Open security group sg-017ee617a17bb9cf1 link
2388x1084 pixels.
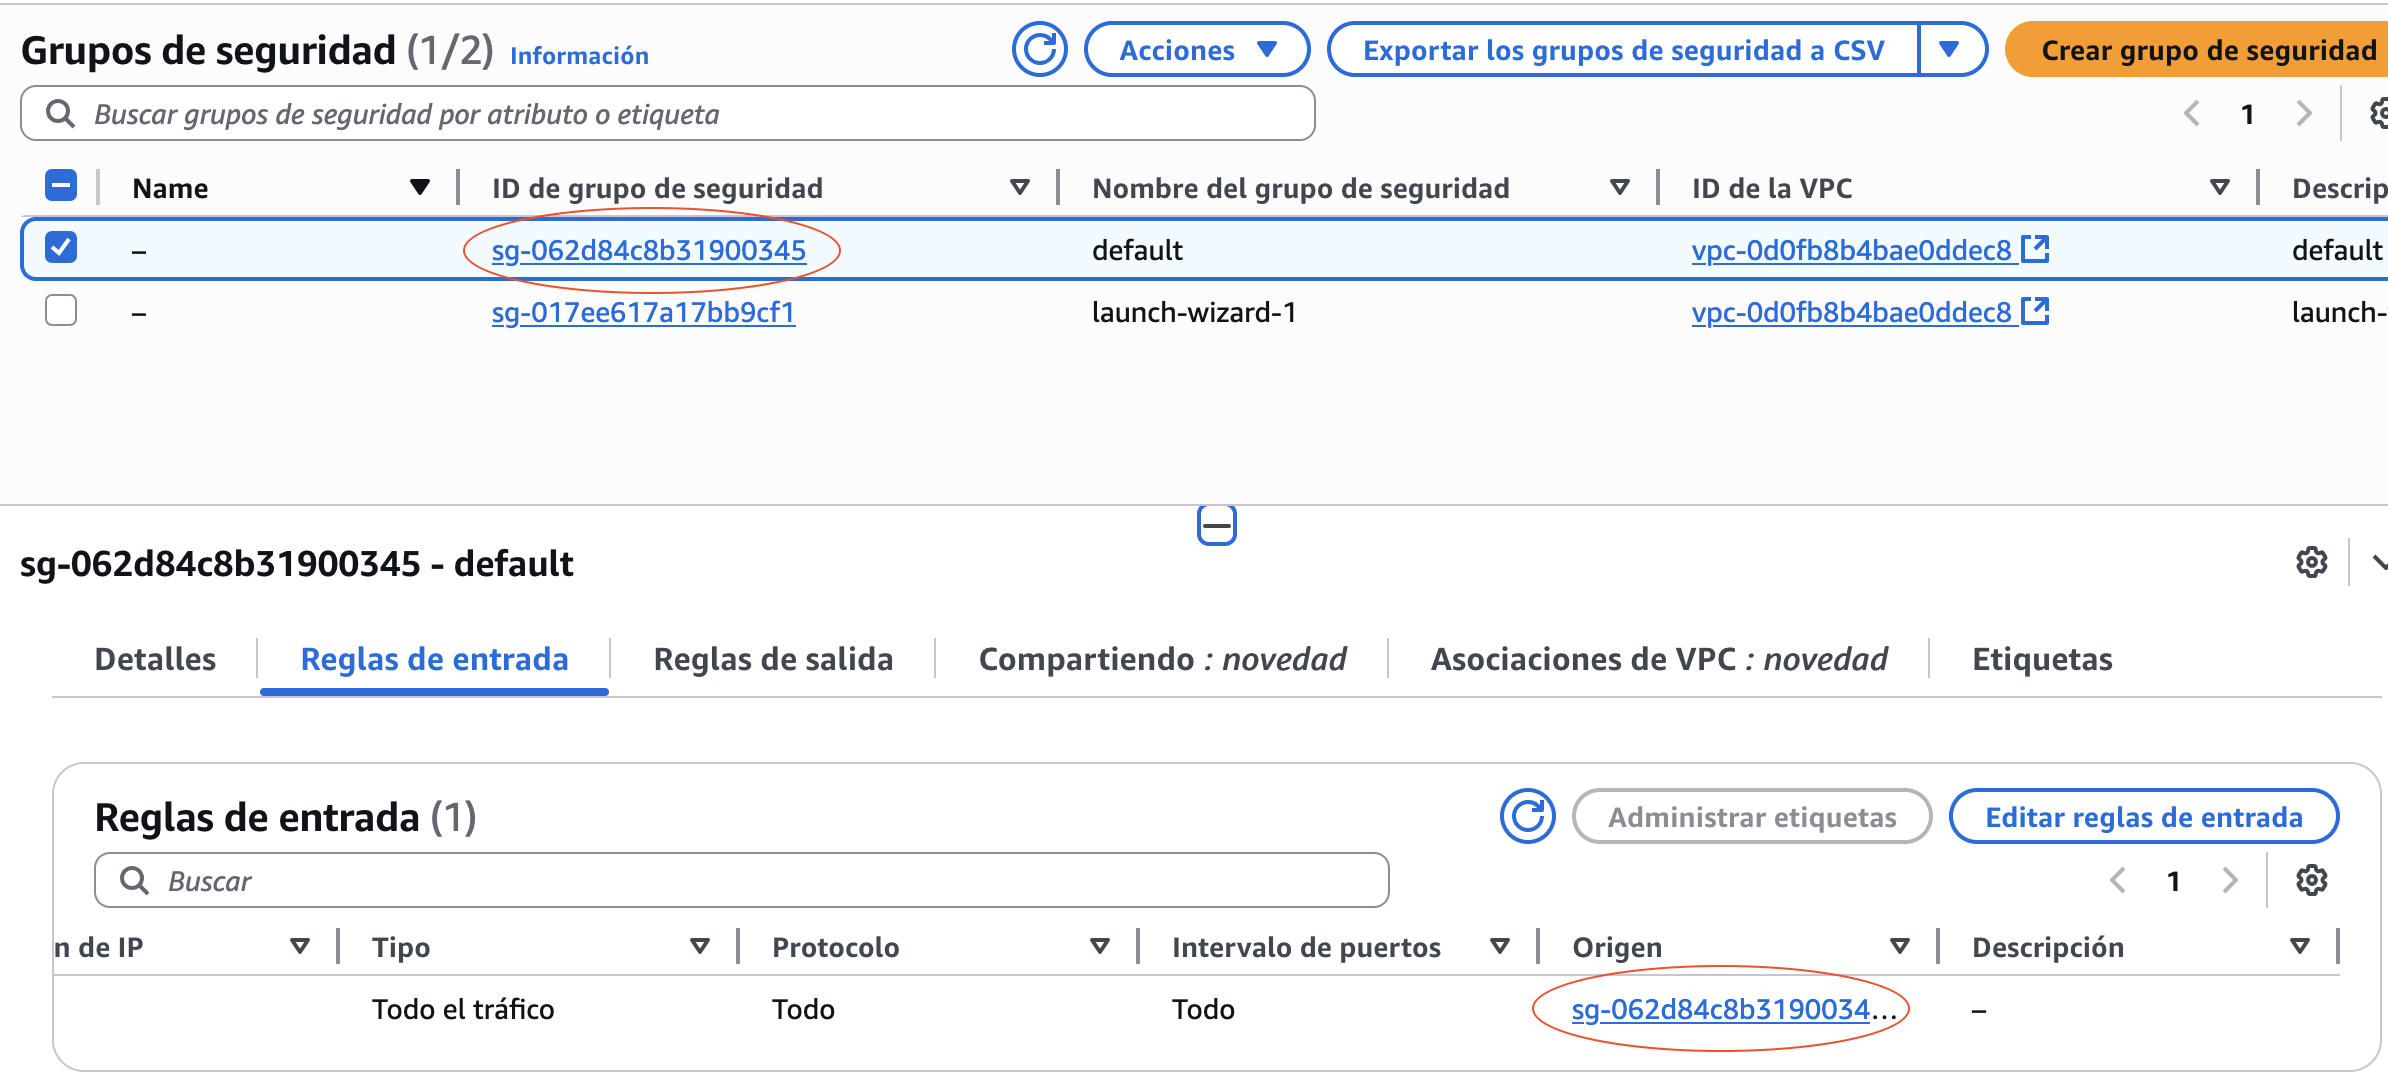pyautogui.click(x=643, y=313)
